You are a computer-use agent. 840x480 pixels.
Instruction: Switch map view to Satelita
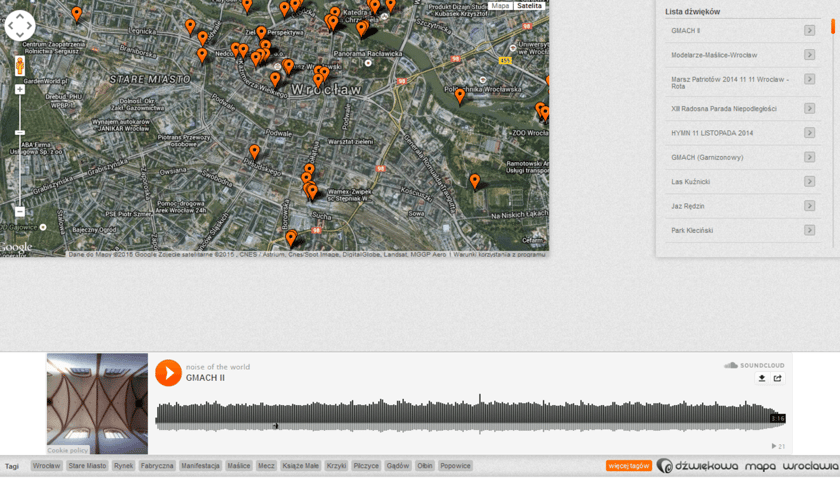pos(529,6)
